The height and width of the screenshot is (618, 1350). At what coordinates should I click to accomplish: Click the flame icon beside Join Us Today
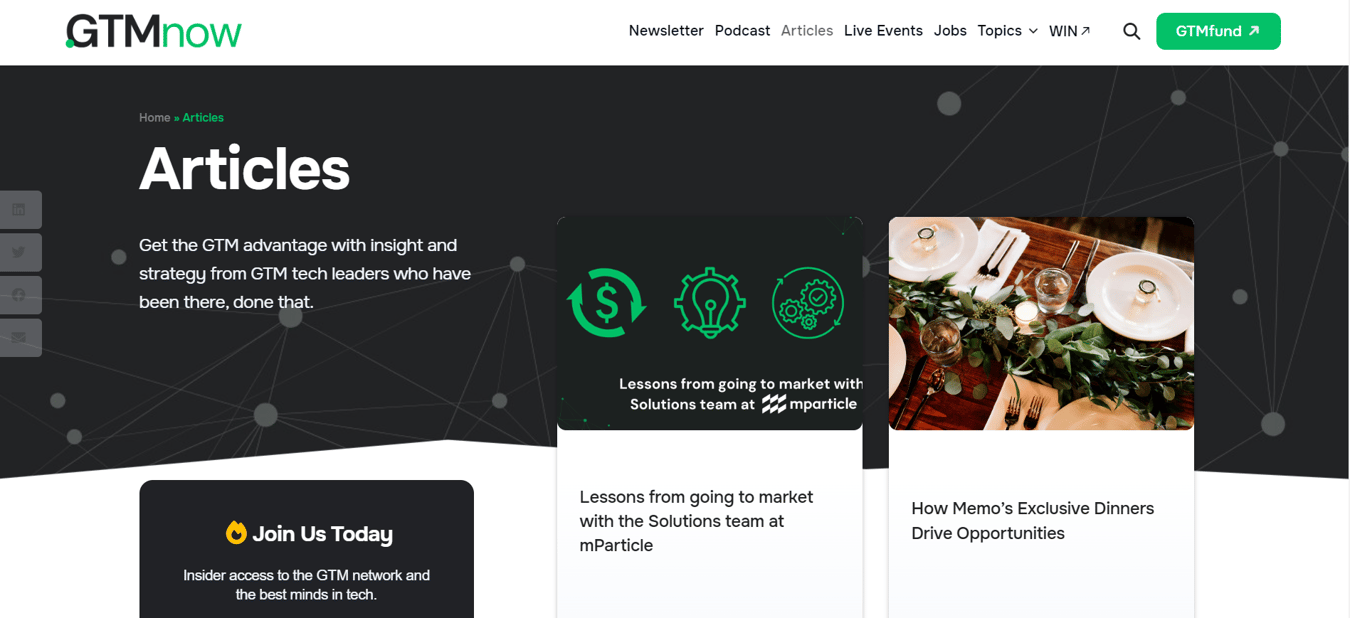coord(236,533)
